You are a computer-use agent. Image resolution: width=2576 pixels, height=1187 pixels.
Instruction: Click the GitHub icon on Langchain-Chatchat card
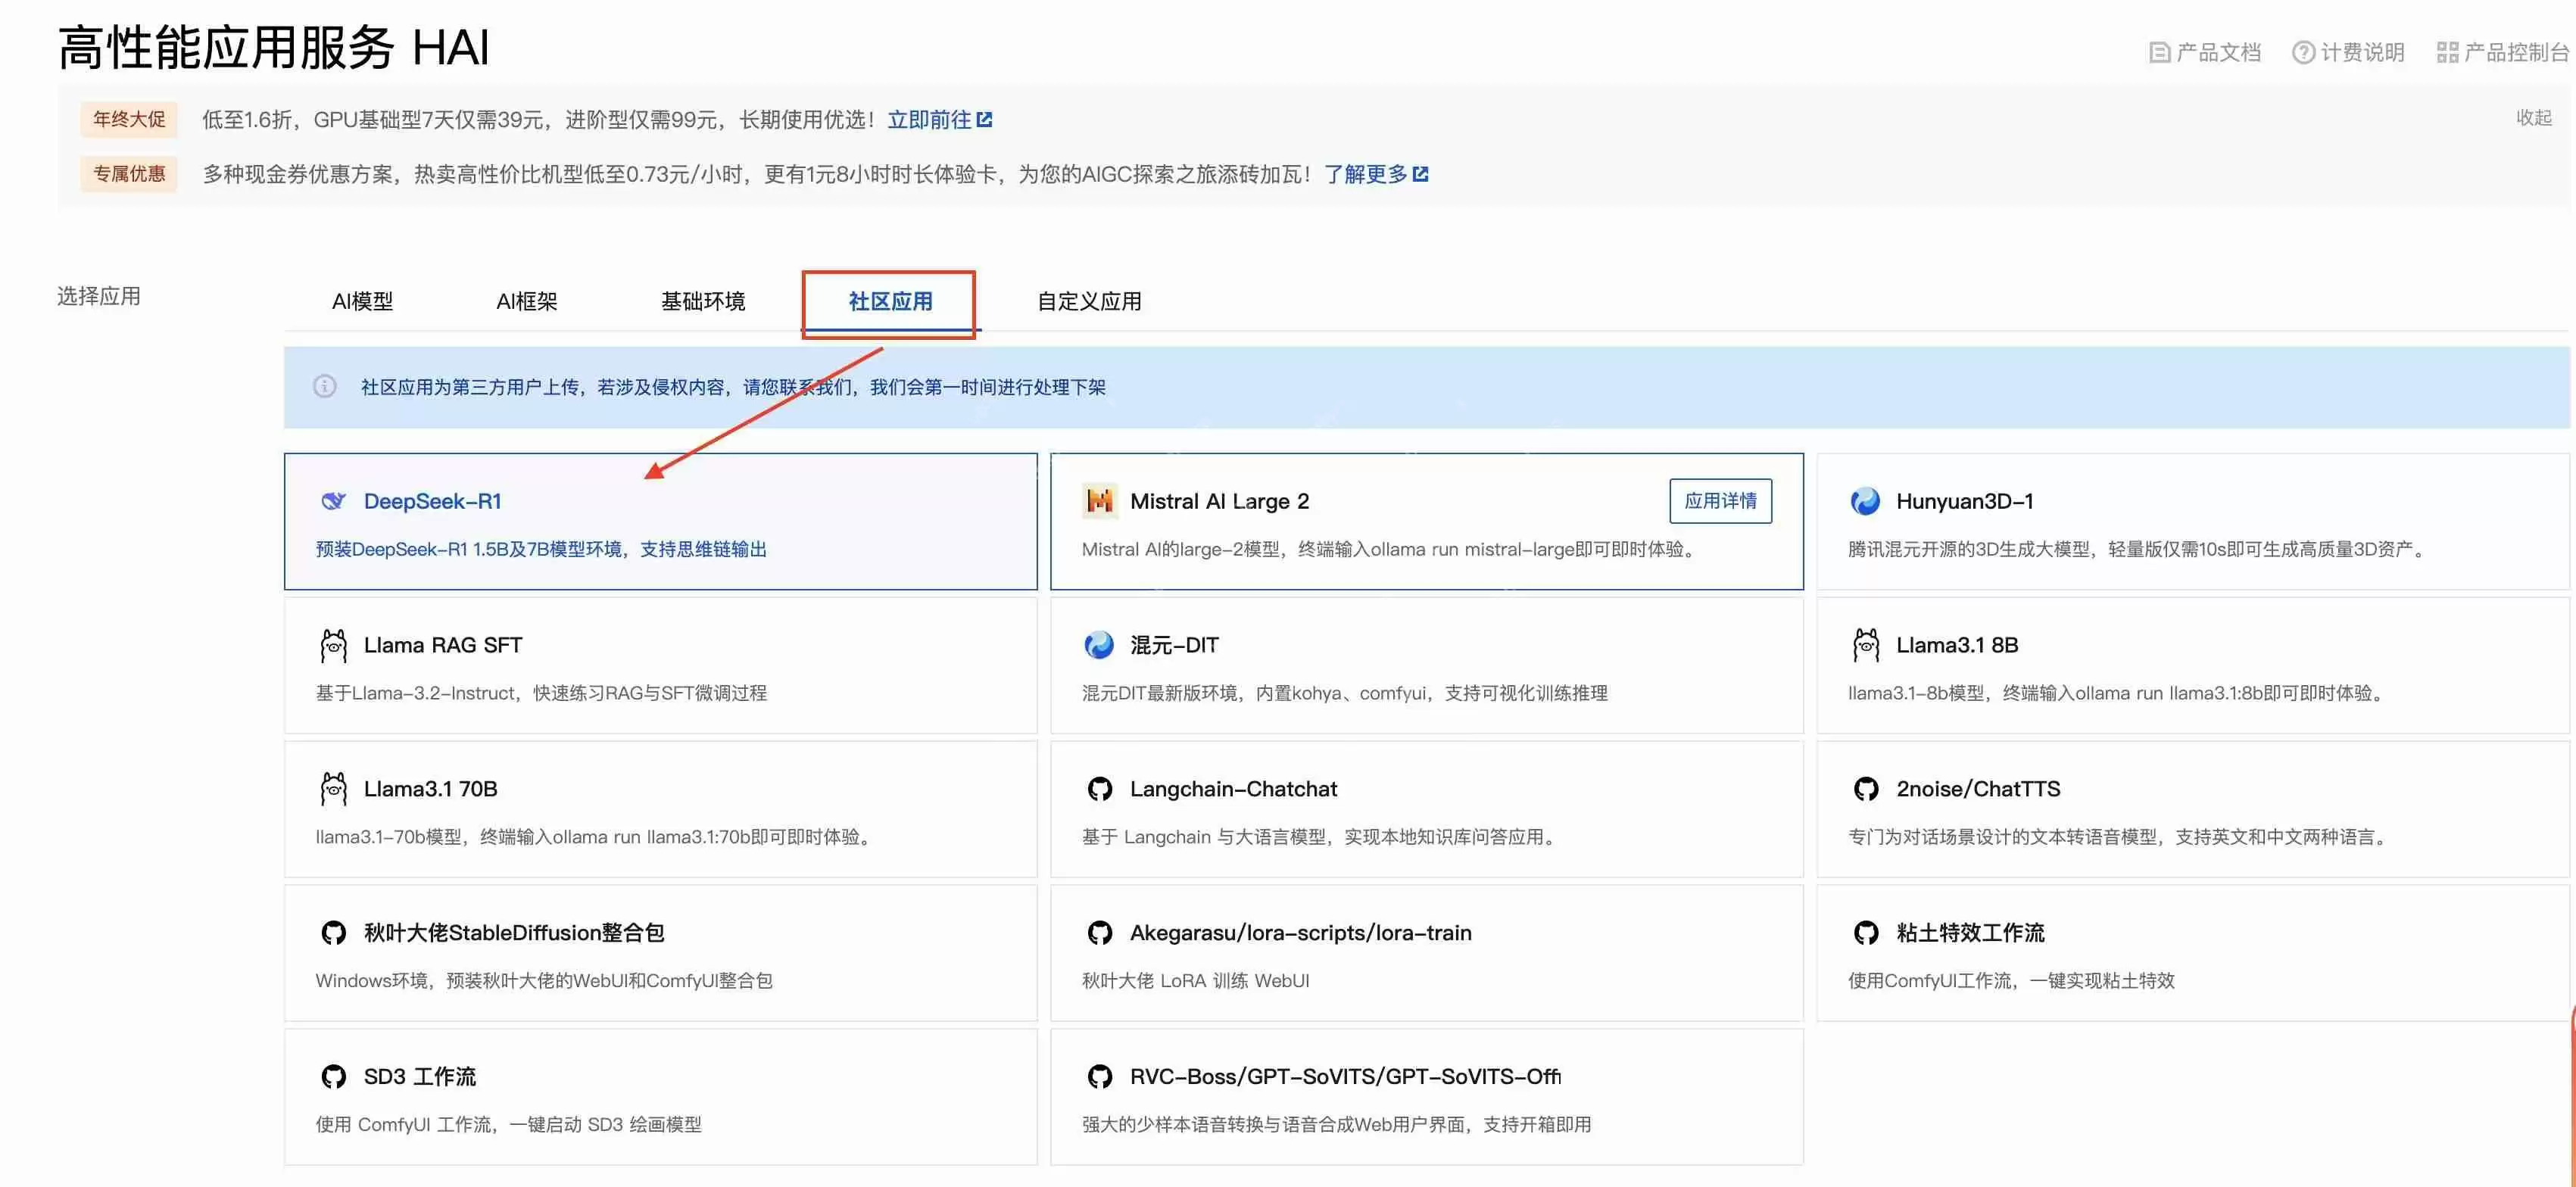tap(1099, 789)
